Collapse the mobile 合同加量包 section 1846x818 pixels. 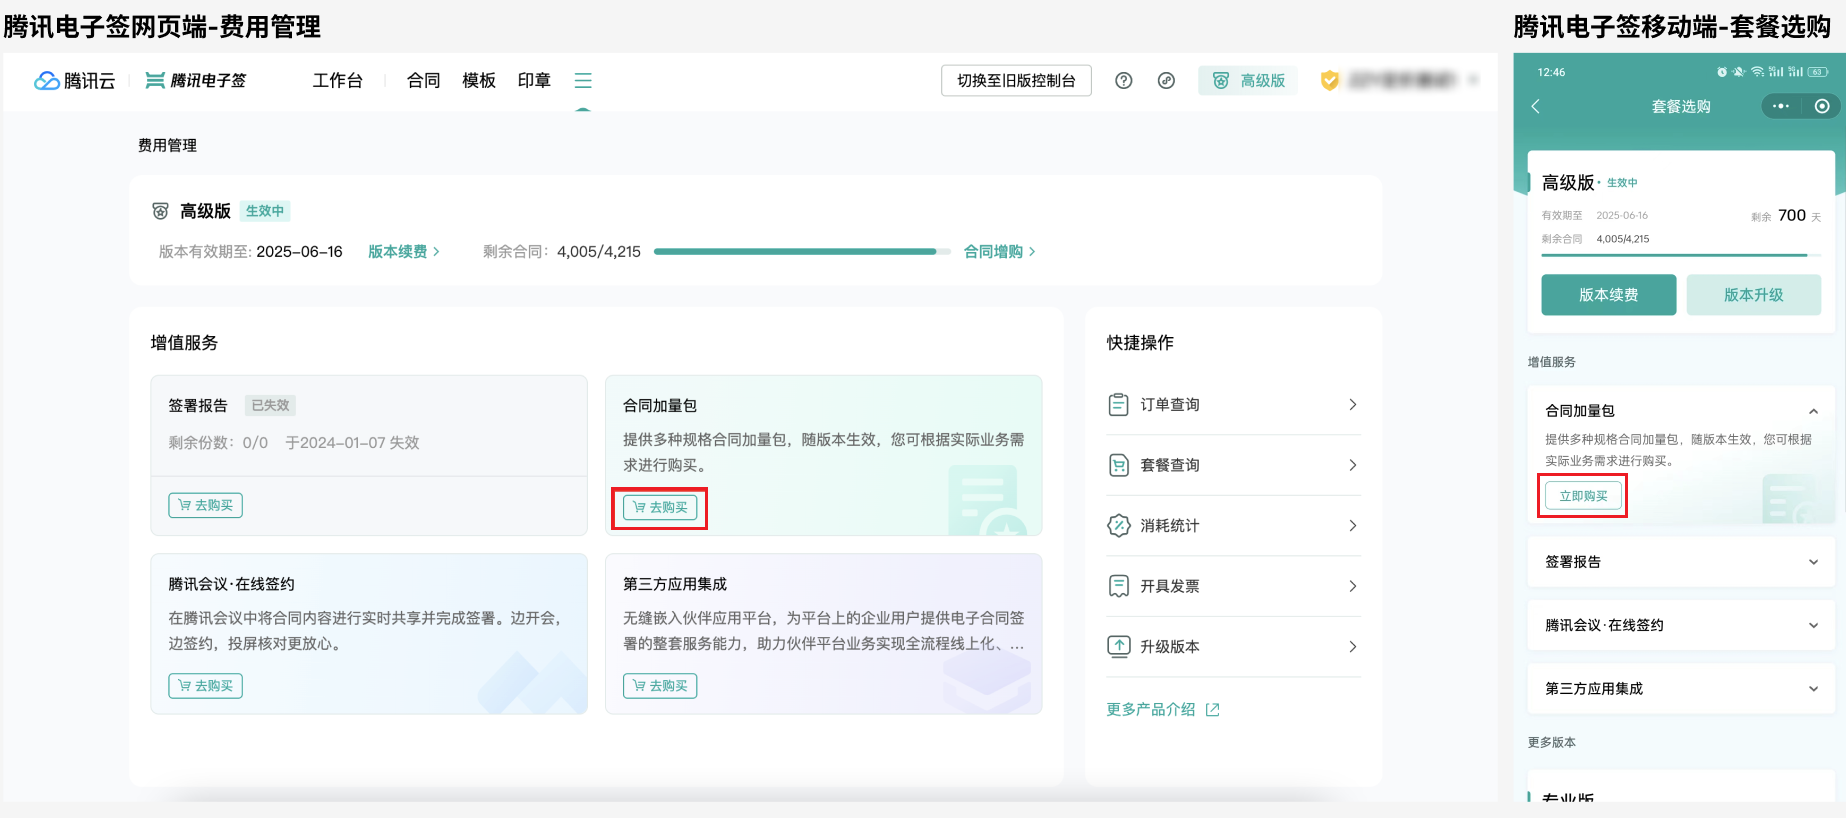click(x=1813, y=411)
